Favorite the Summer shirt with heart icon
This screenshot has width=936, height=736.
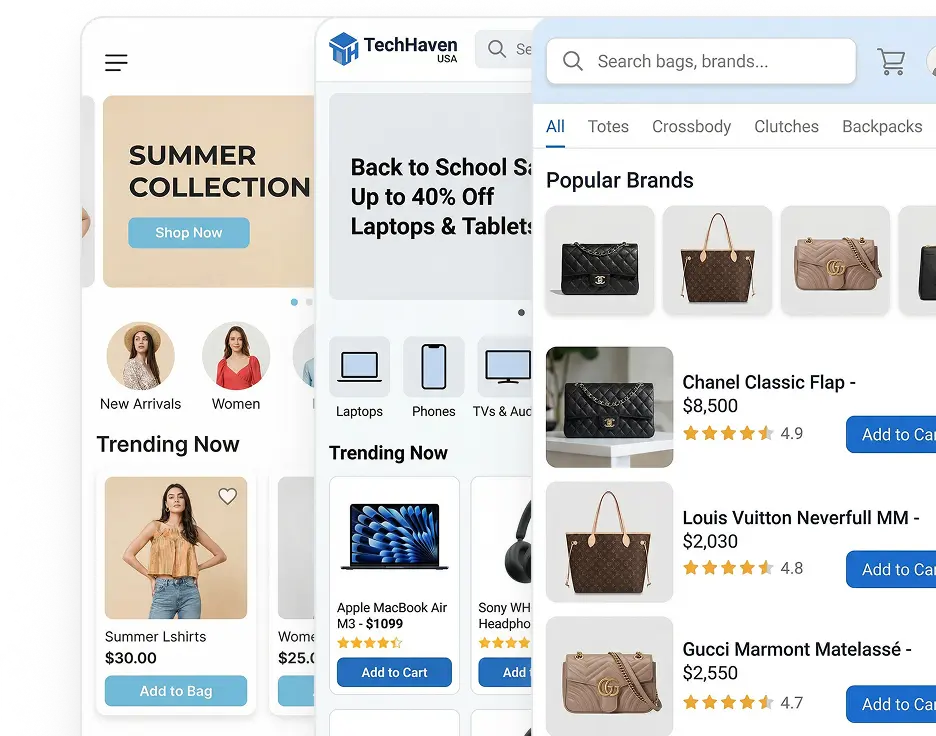(x=227, y=496)
